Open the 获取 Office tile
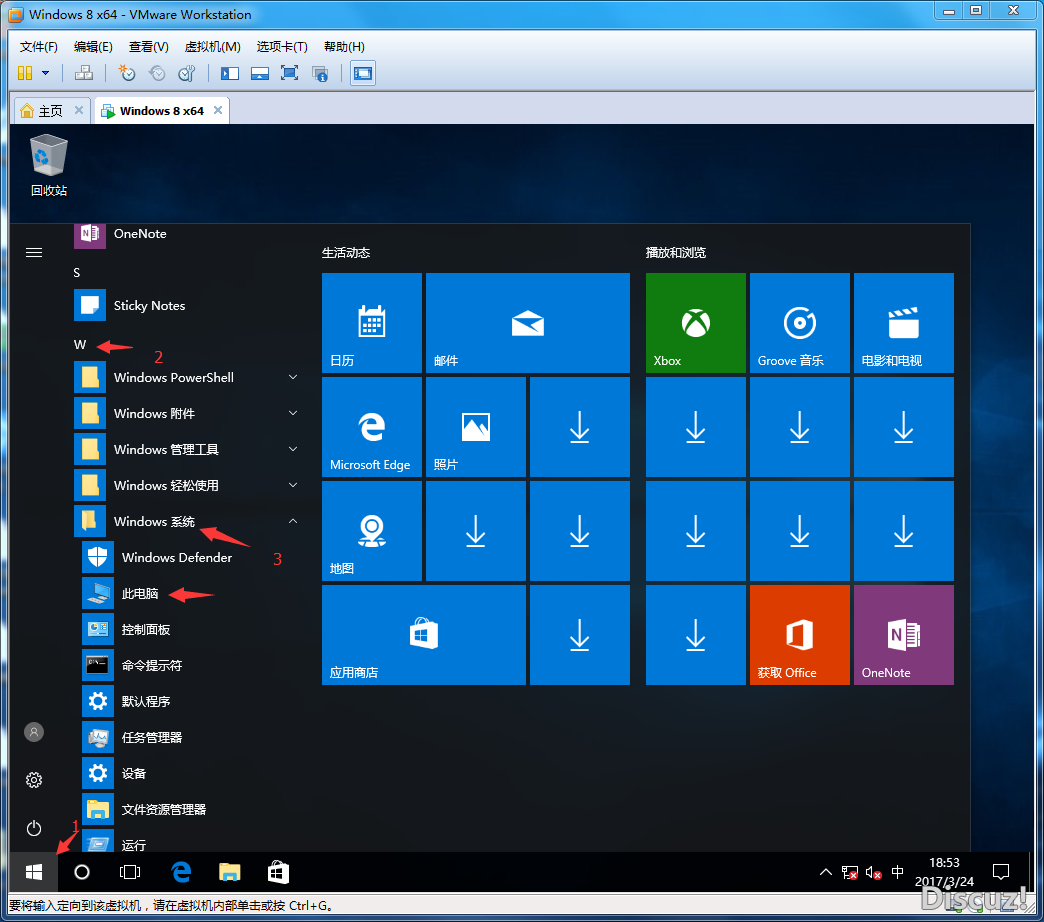The width and height of the screenshot is (1044, 922). (x=800, y=634)
